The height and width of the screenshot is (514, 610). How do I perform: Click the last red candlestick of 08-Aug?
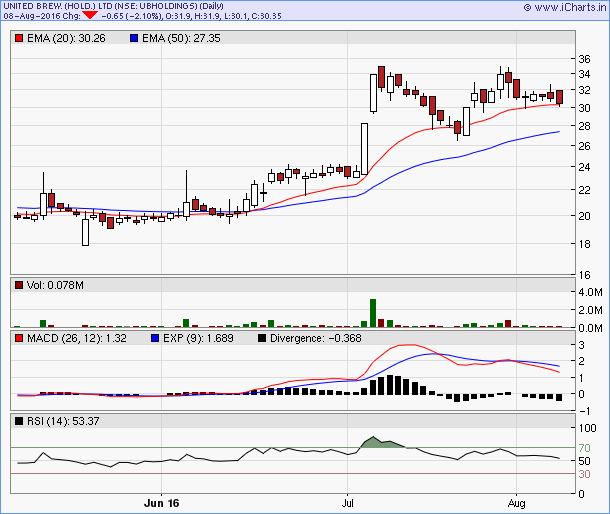[x=559, y=97]
